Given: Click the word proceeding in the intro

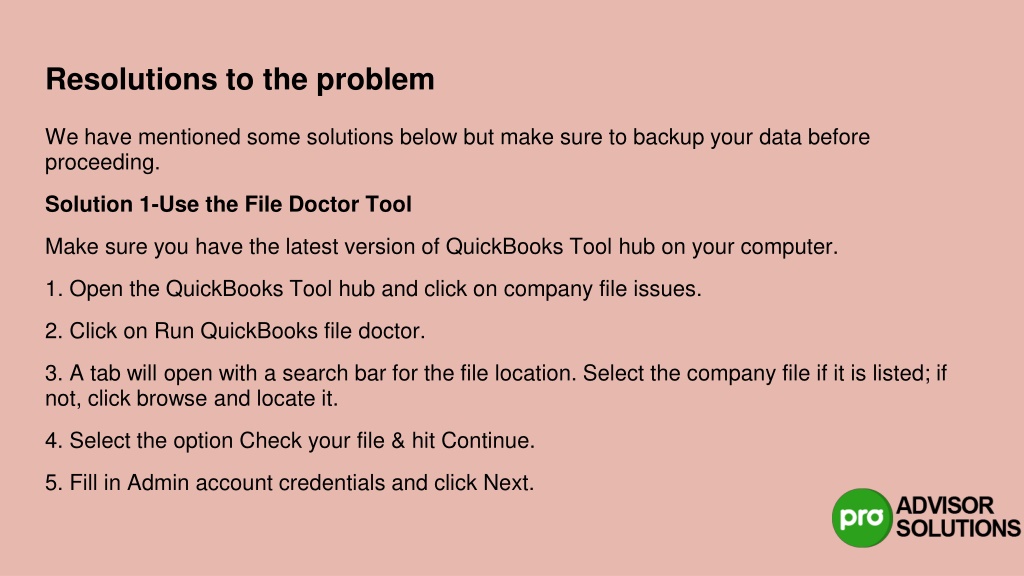Looking at the screenshot, I should (x=101, y=163).
